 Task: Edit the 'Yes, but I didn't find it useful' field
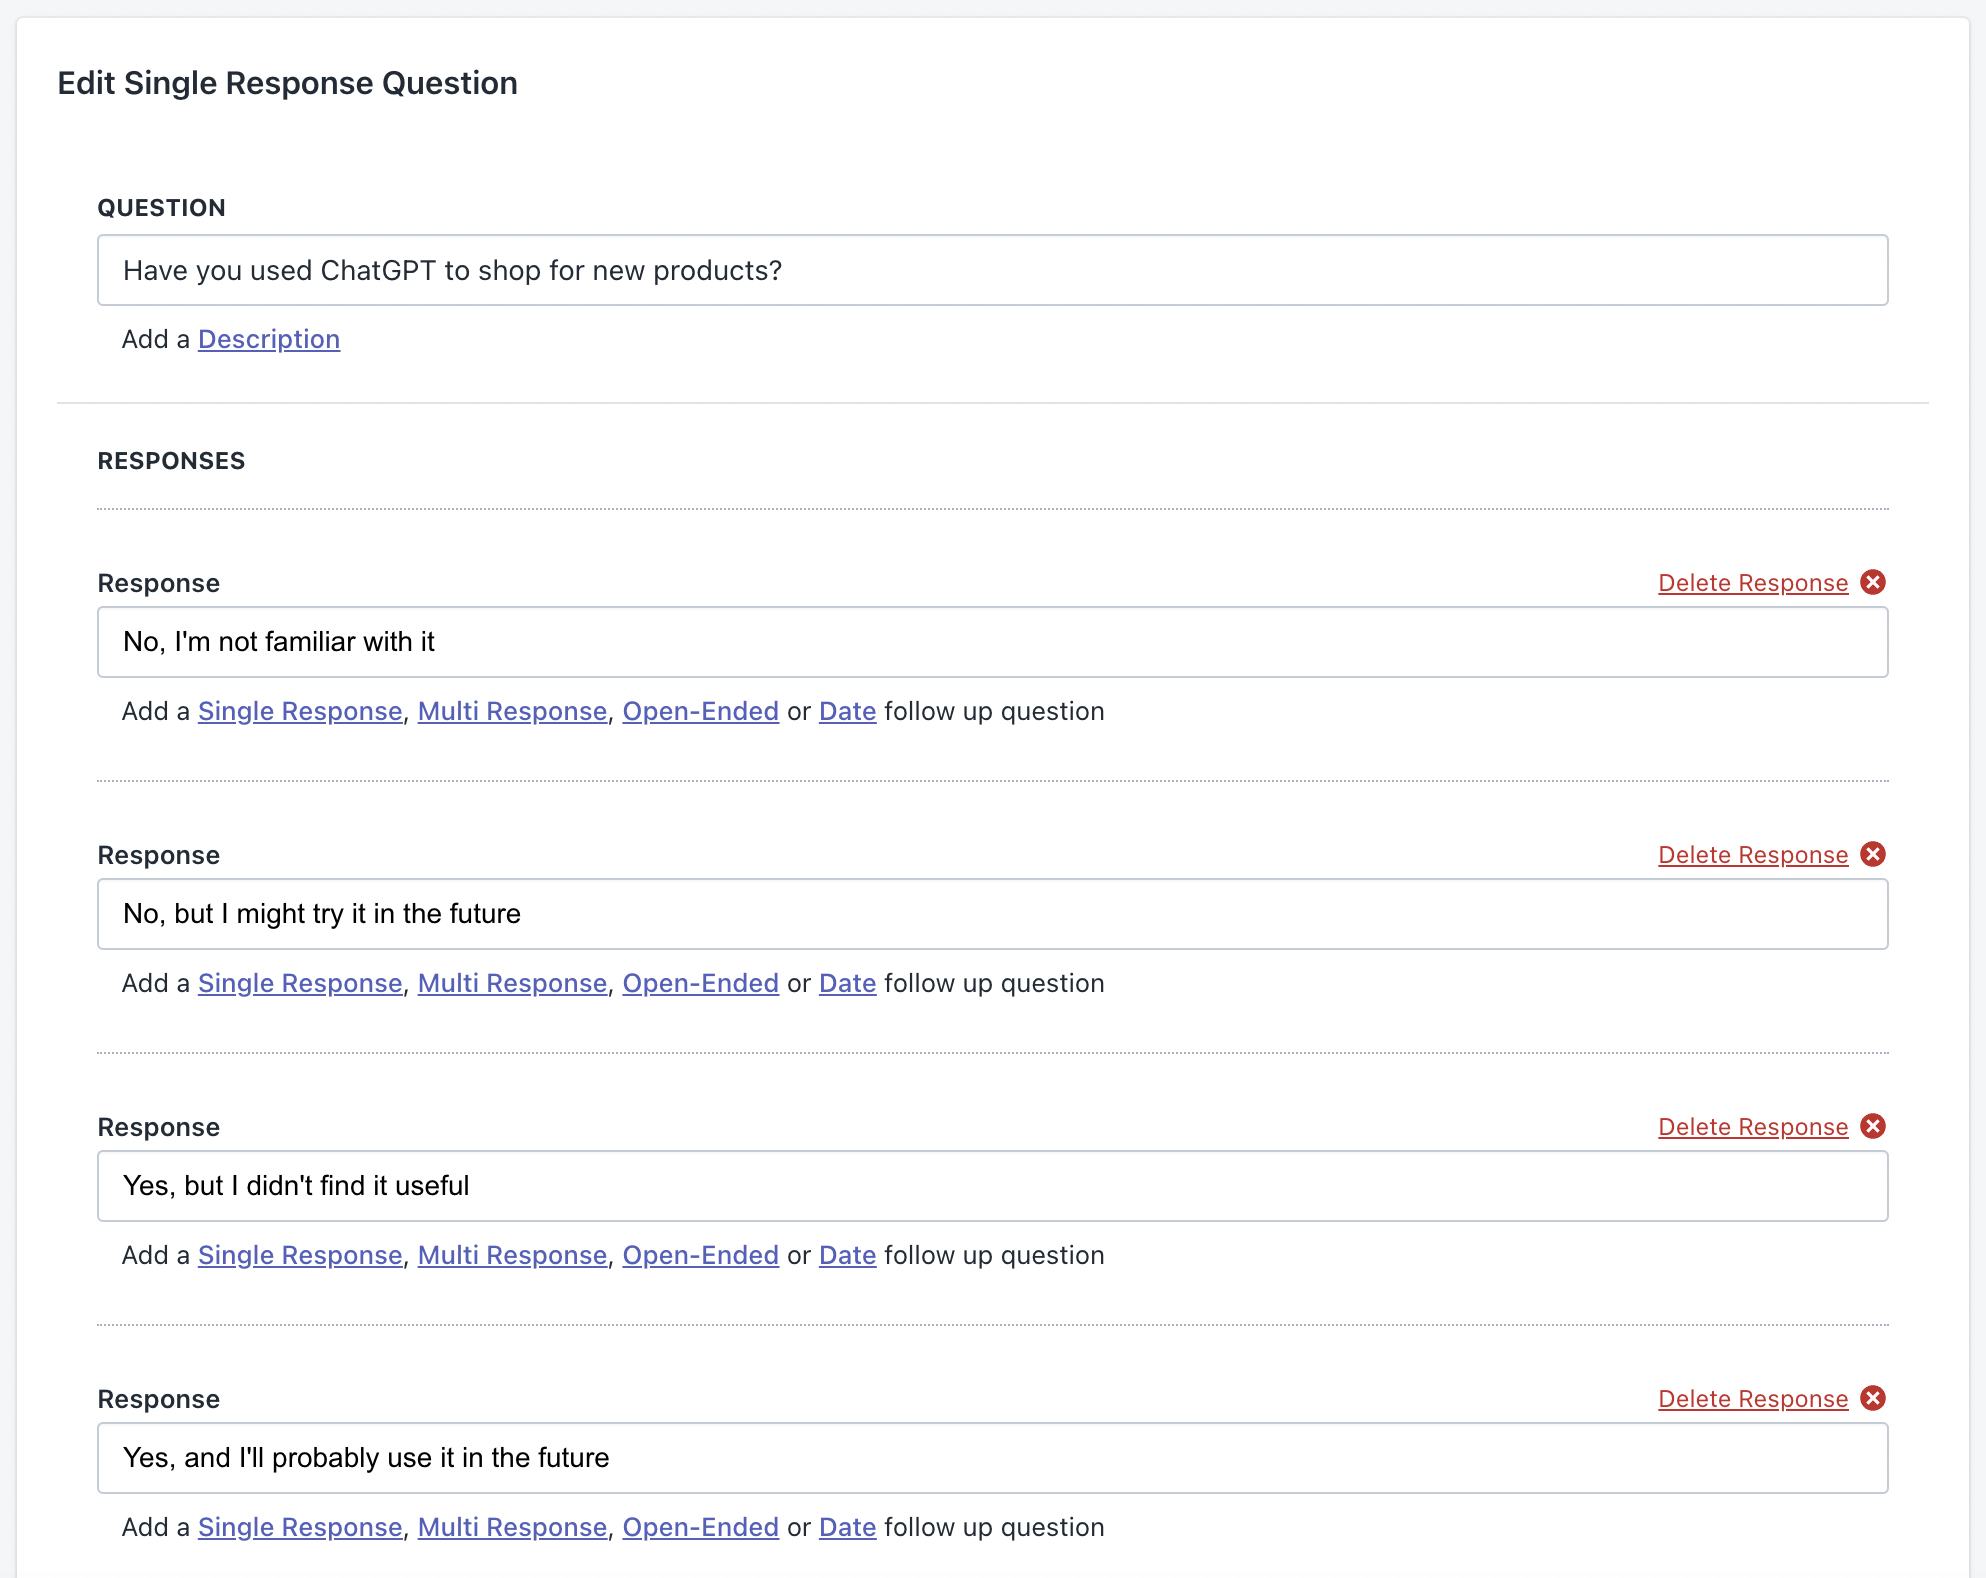(992, 1186)
